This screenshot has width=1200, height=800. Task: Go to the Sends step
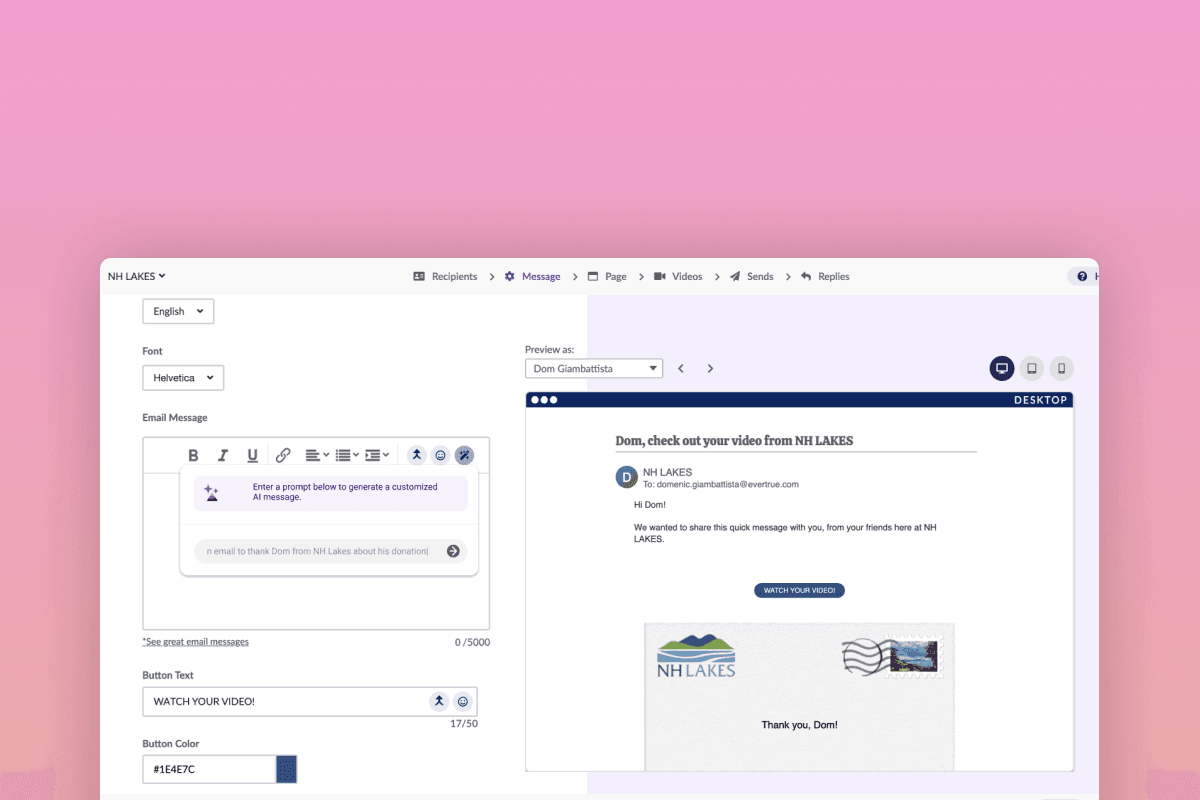tap(751, 276)
